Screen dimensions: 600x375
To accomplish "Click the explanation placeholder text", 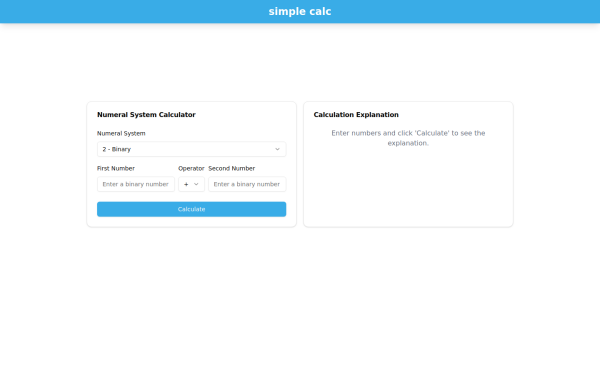I will point(408,138).
